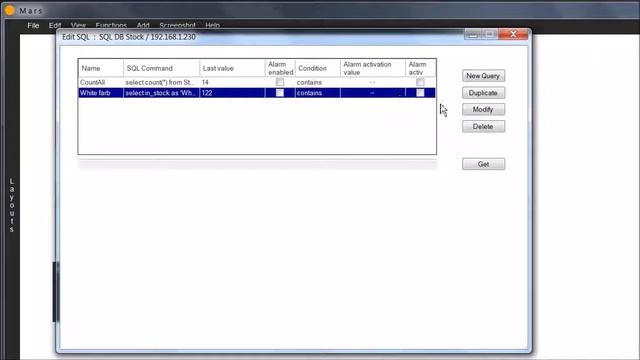Screen dimensions: 640x360
Task: Open the Help menu
Action: point(212,25)
